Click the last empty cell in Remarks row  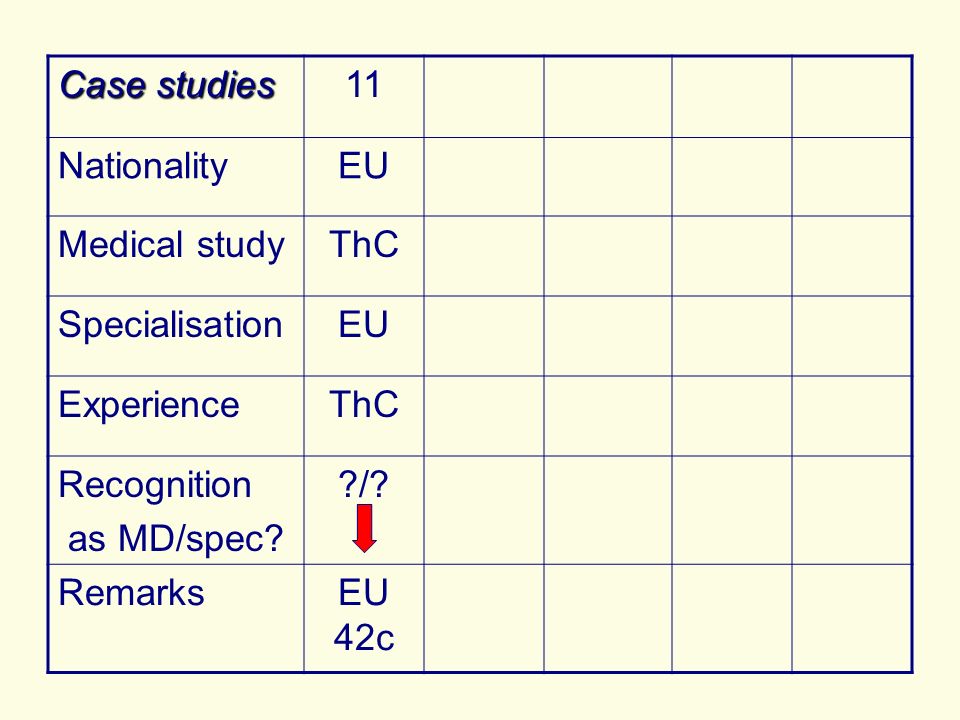click(852, 618)
